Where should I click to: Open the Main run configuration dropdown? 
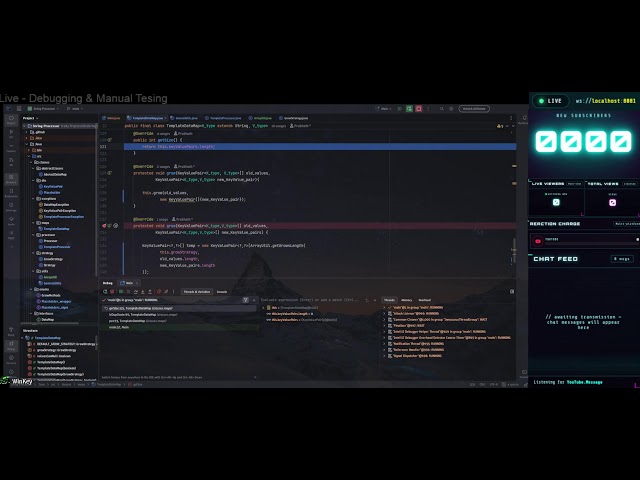385,109
